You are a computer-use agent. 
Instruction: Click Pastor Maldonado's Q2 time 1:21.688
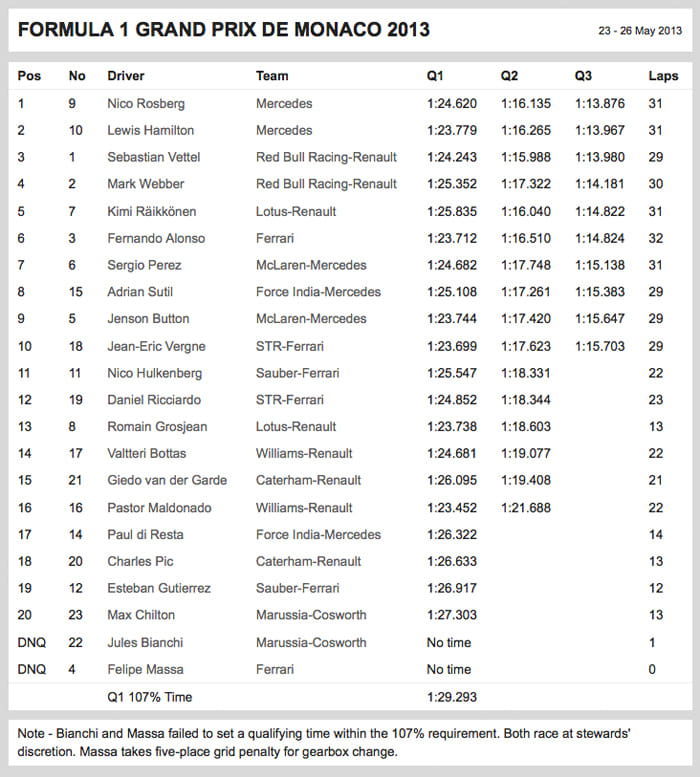pyautogui.click(x=526, y=508)
